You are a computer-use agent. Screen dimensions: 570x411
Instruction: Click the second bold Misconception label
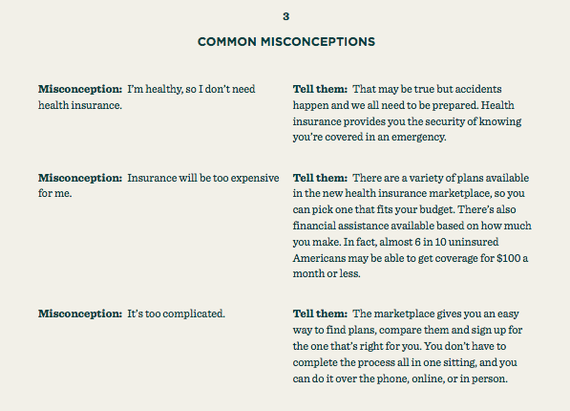pyautogui.click(x=80, y=178)
